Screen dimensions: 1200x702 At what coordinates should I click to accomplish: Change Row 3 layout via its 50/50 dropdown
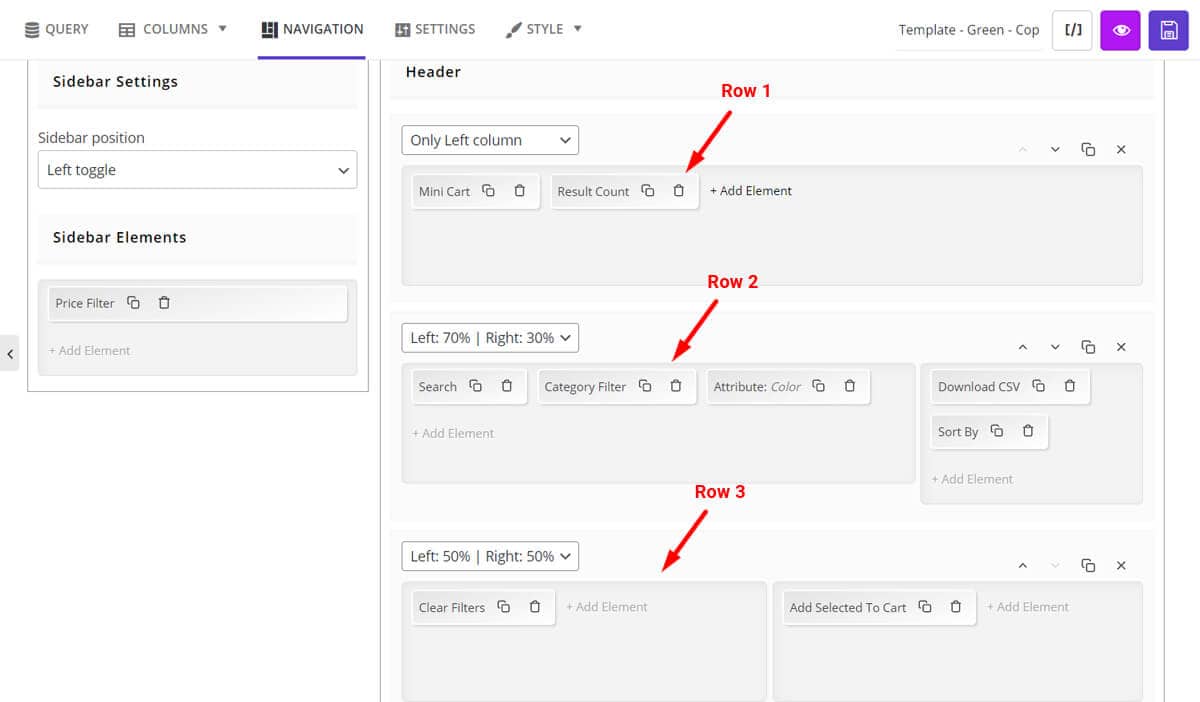489,556
